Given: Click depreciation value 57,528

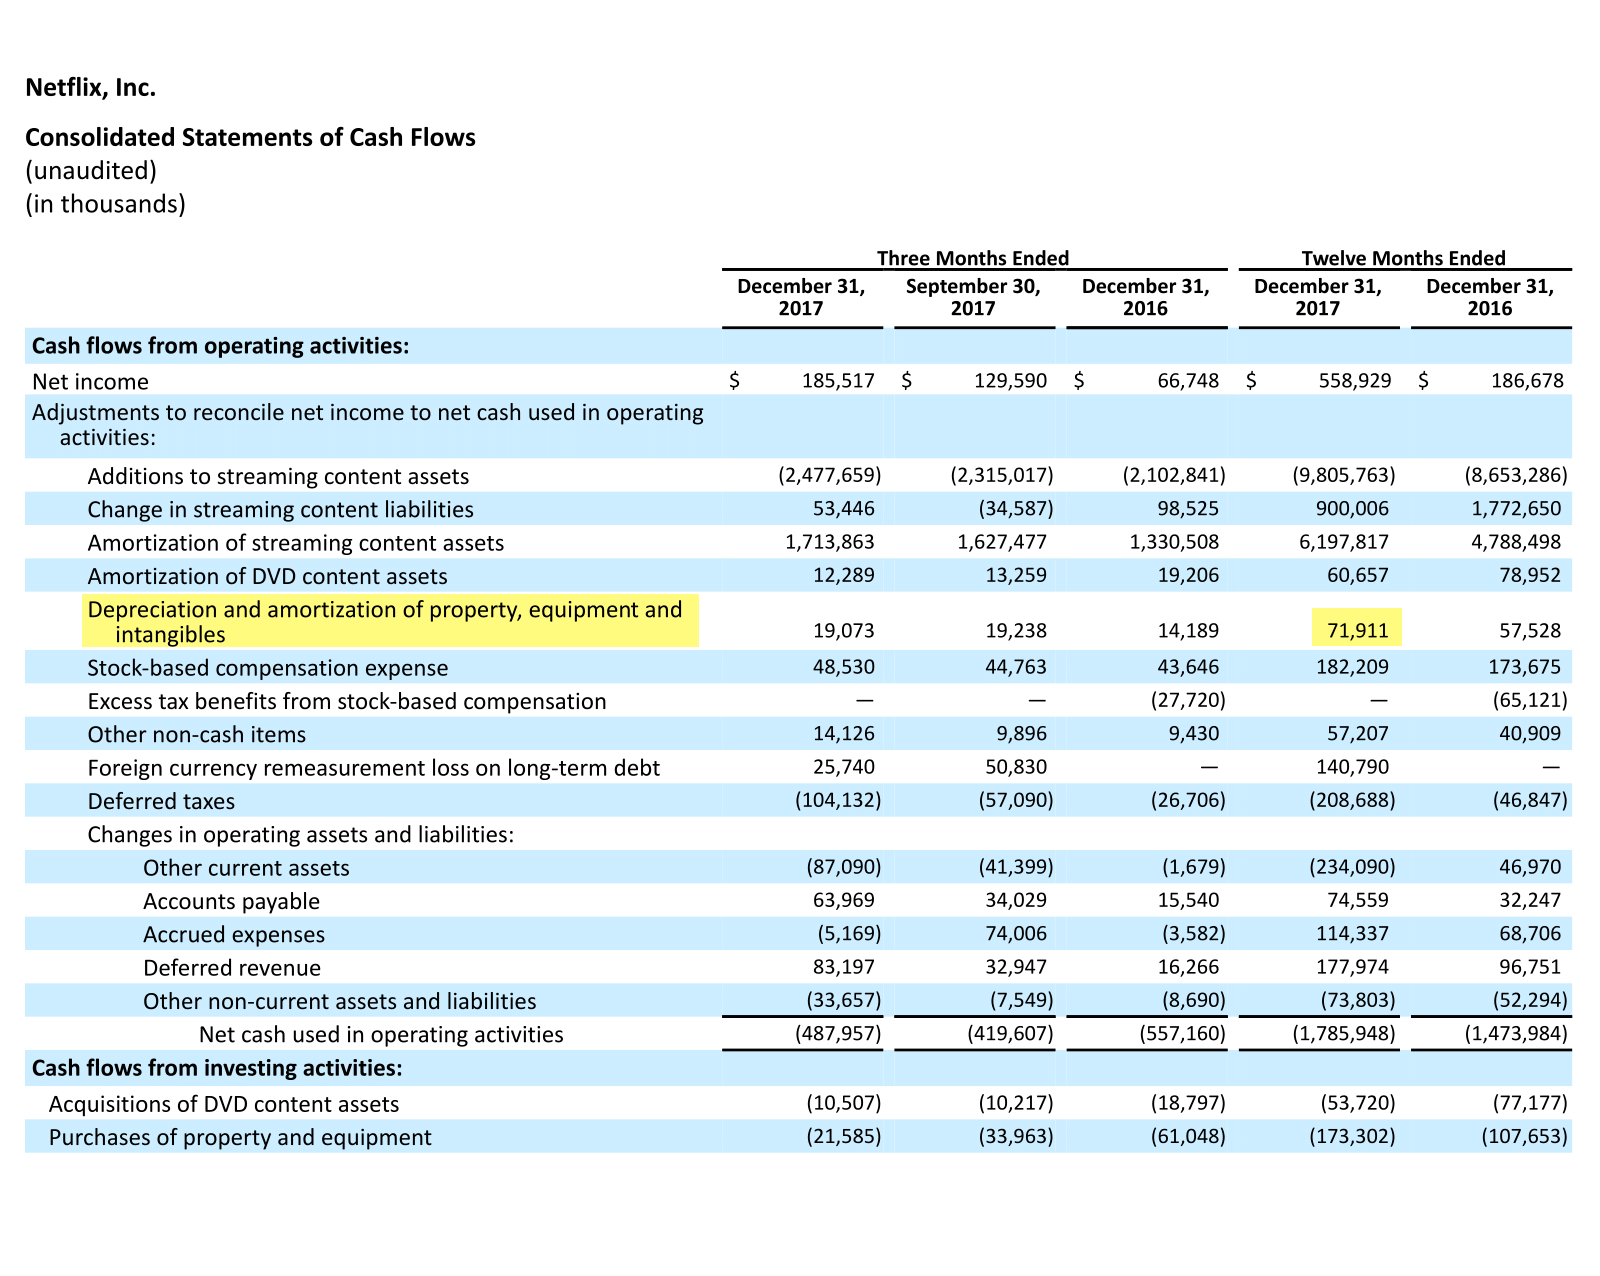Looking at the screenshot, I should pos(1531,631).
